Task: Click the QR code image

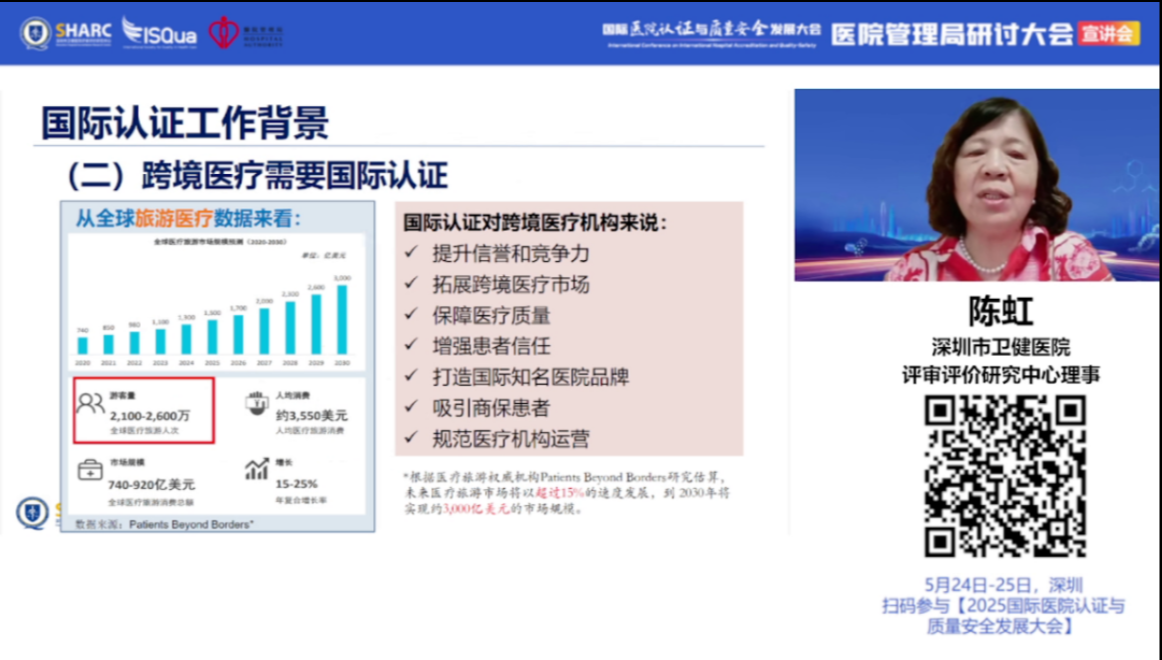Action: tap(1004, 476)
